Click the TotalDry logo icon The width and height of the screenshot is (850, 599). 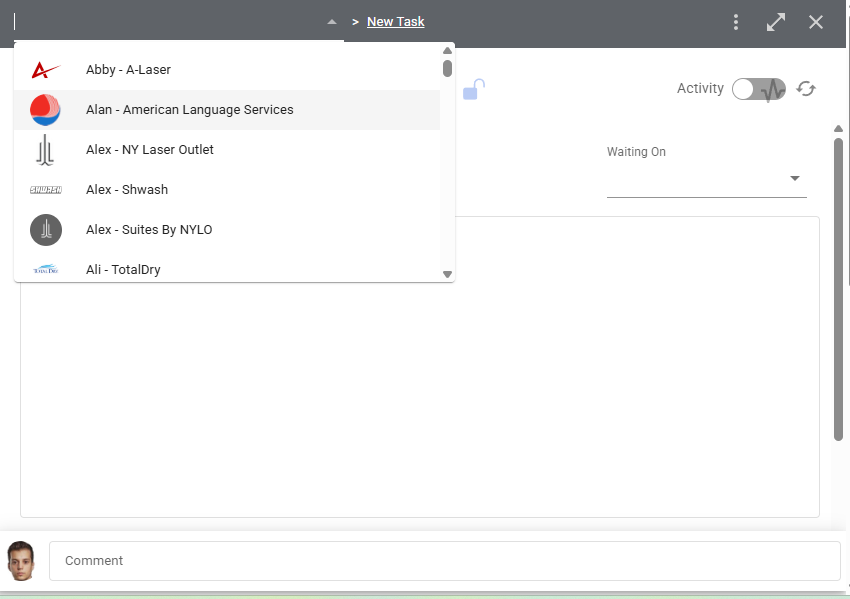[46, 269]
